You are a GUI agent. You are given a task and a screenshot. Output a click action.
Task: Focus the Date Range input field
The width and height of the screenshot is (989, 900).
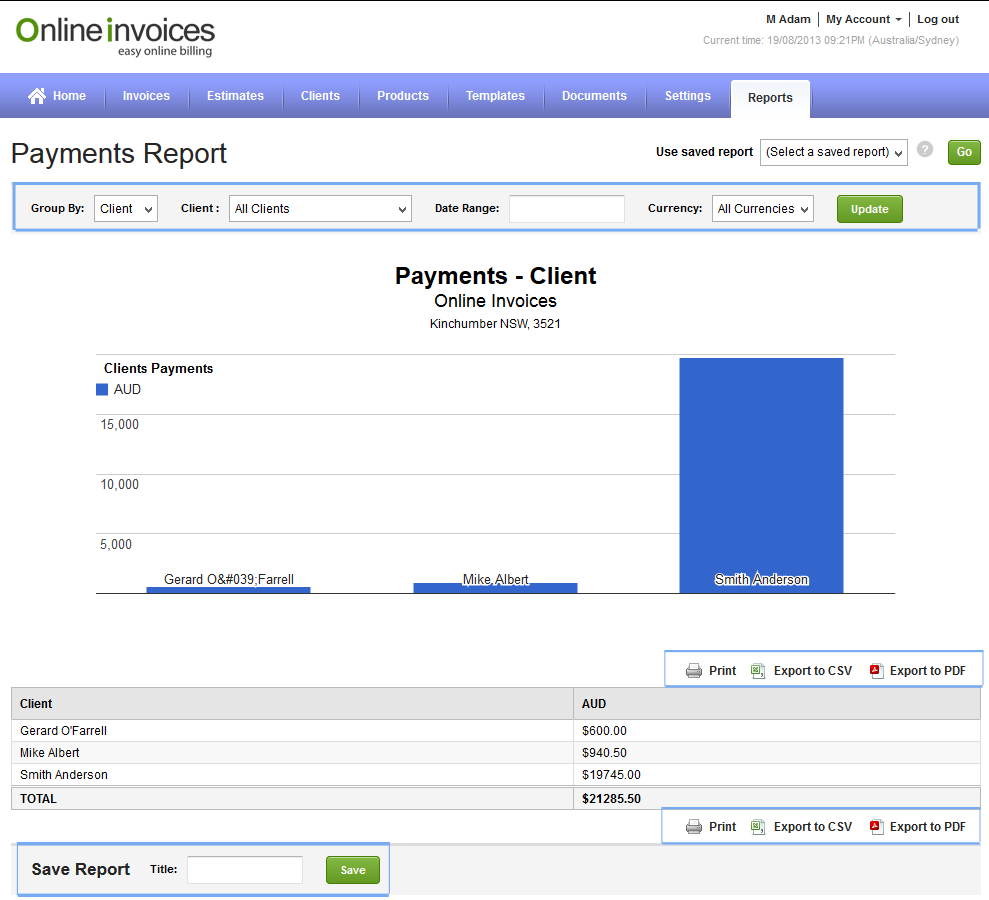tap(566, 209)
